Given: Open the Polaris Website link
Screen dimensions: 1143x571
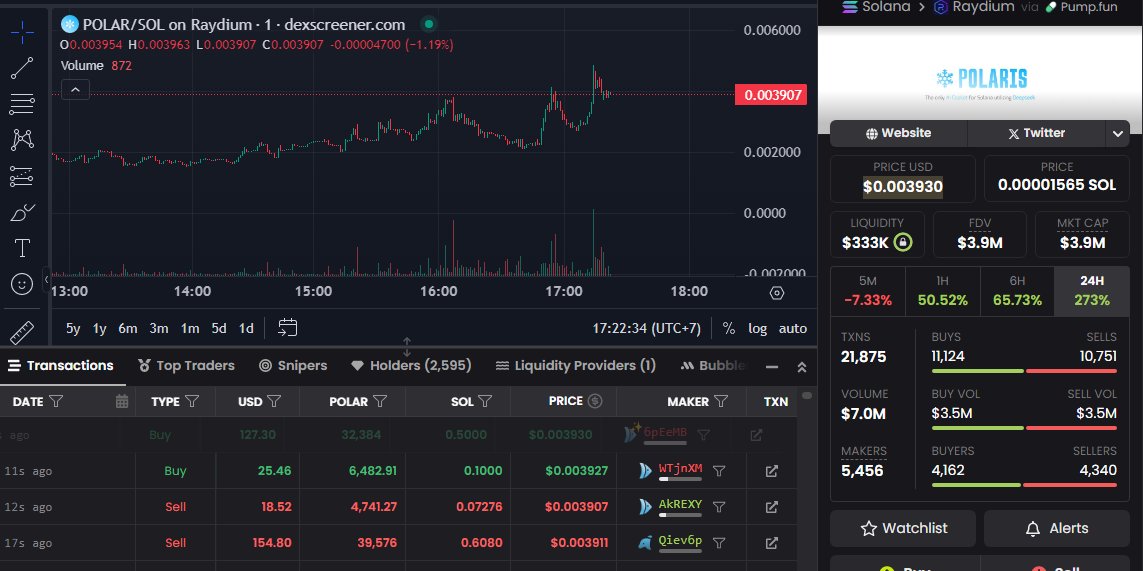Looking at the screenshot, I should click(898, 133).
